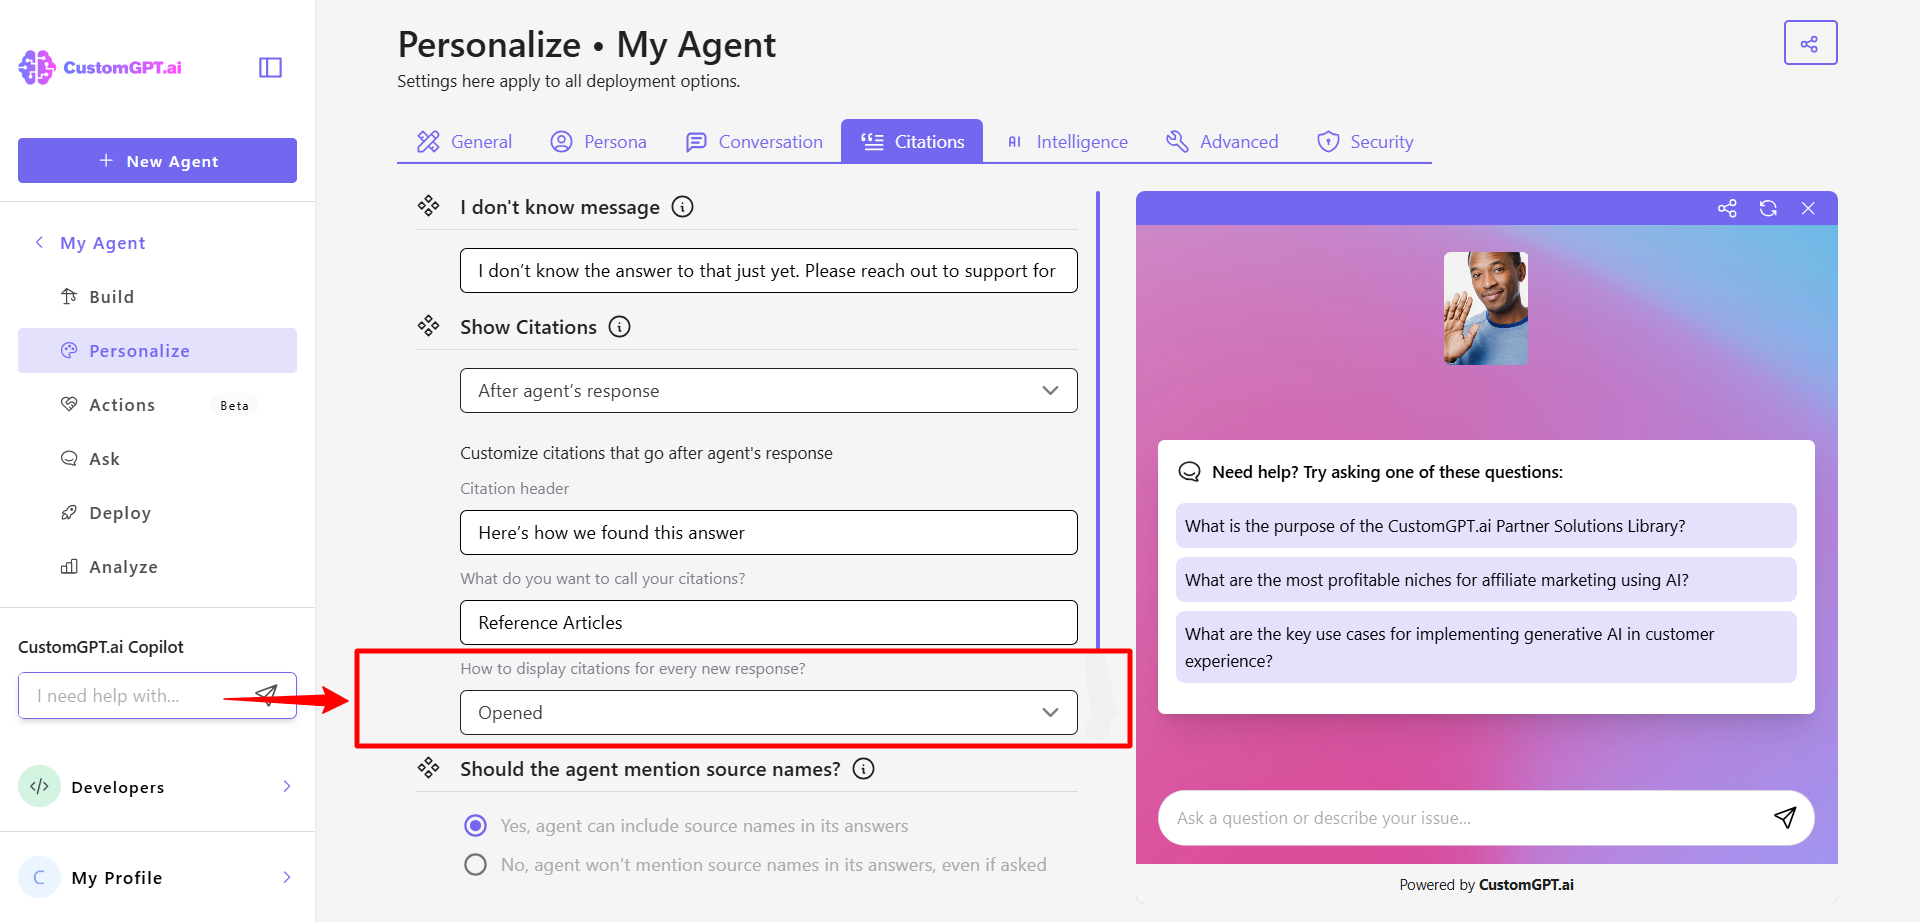Create a New Agent
This screenshot has height=922, width=1920.
(x=157, y=160)
